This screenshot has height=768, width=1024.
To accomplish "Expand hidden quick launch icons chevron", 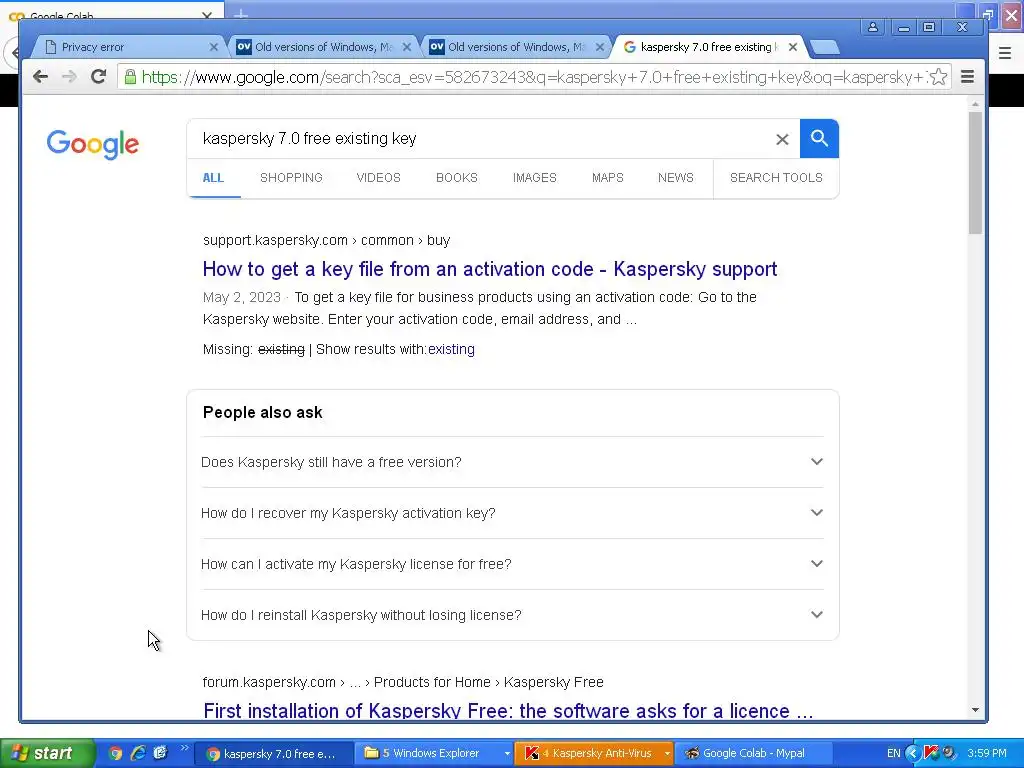I will [x=184, y=748].
